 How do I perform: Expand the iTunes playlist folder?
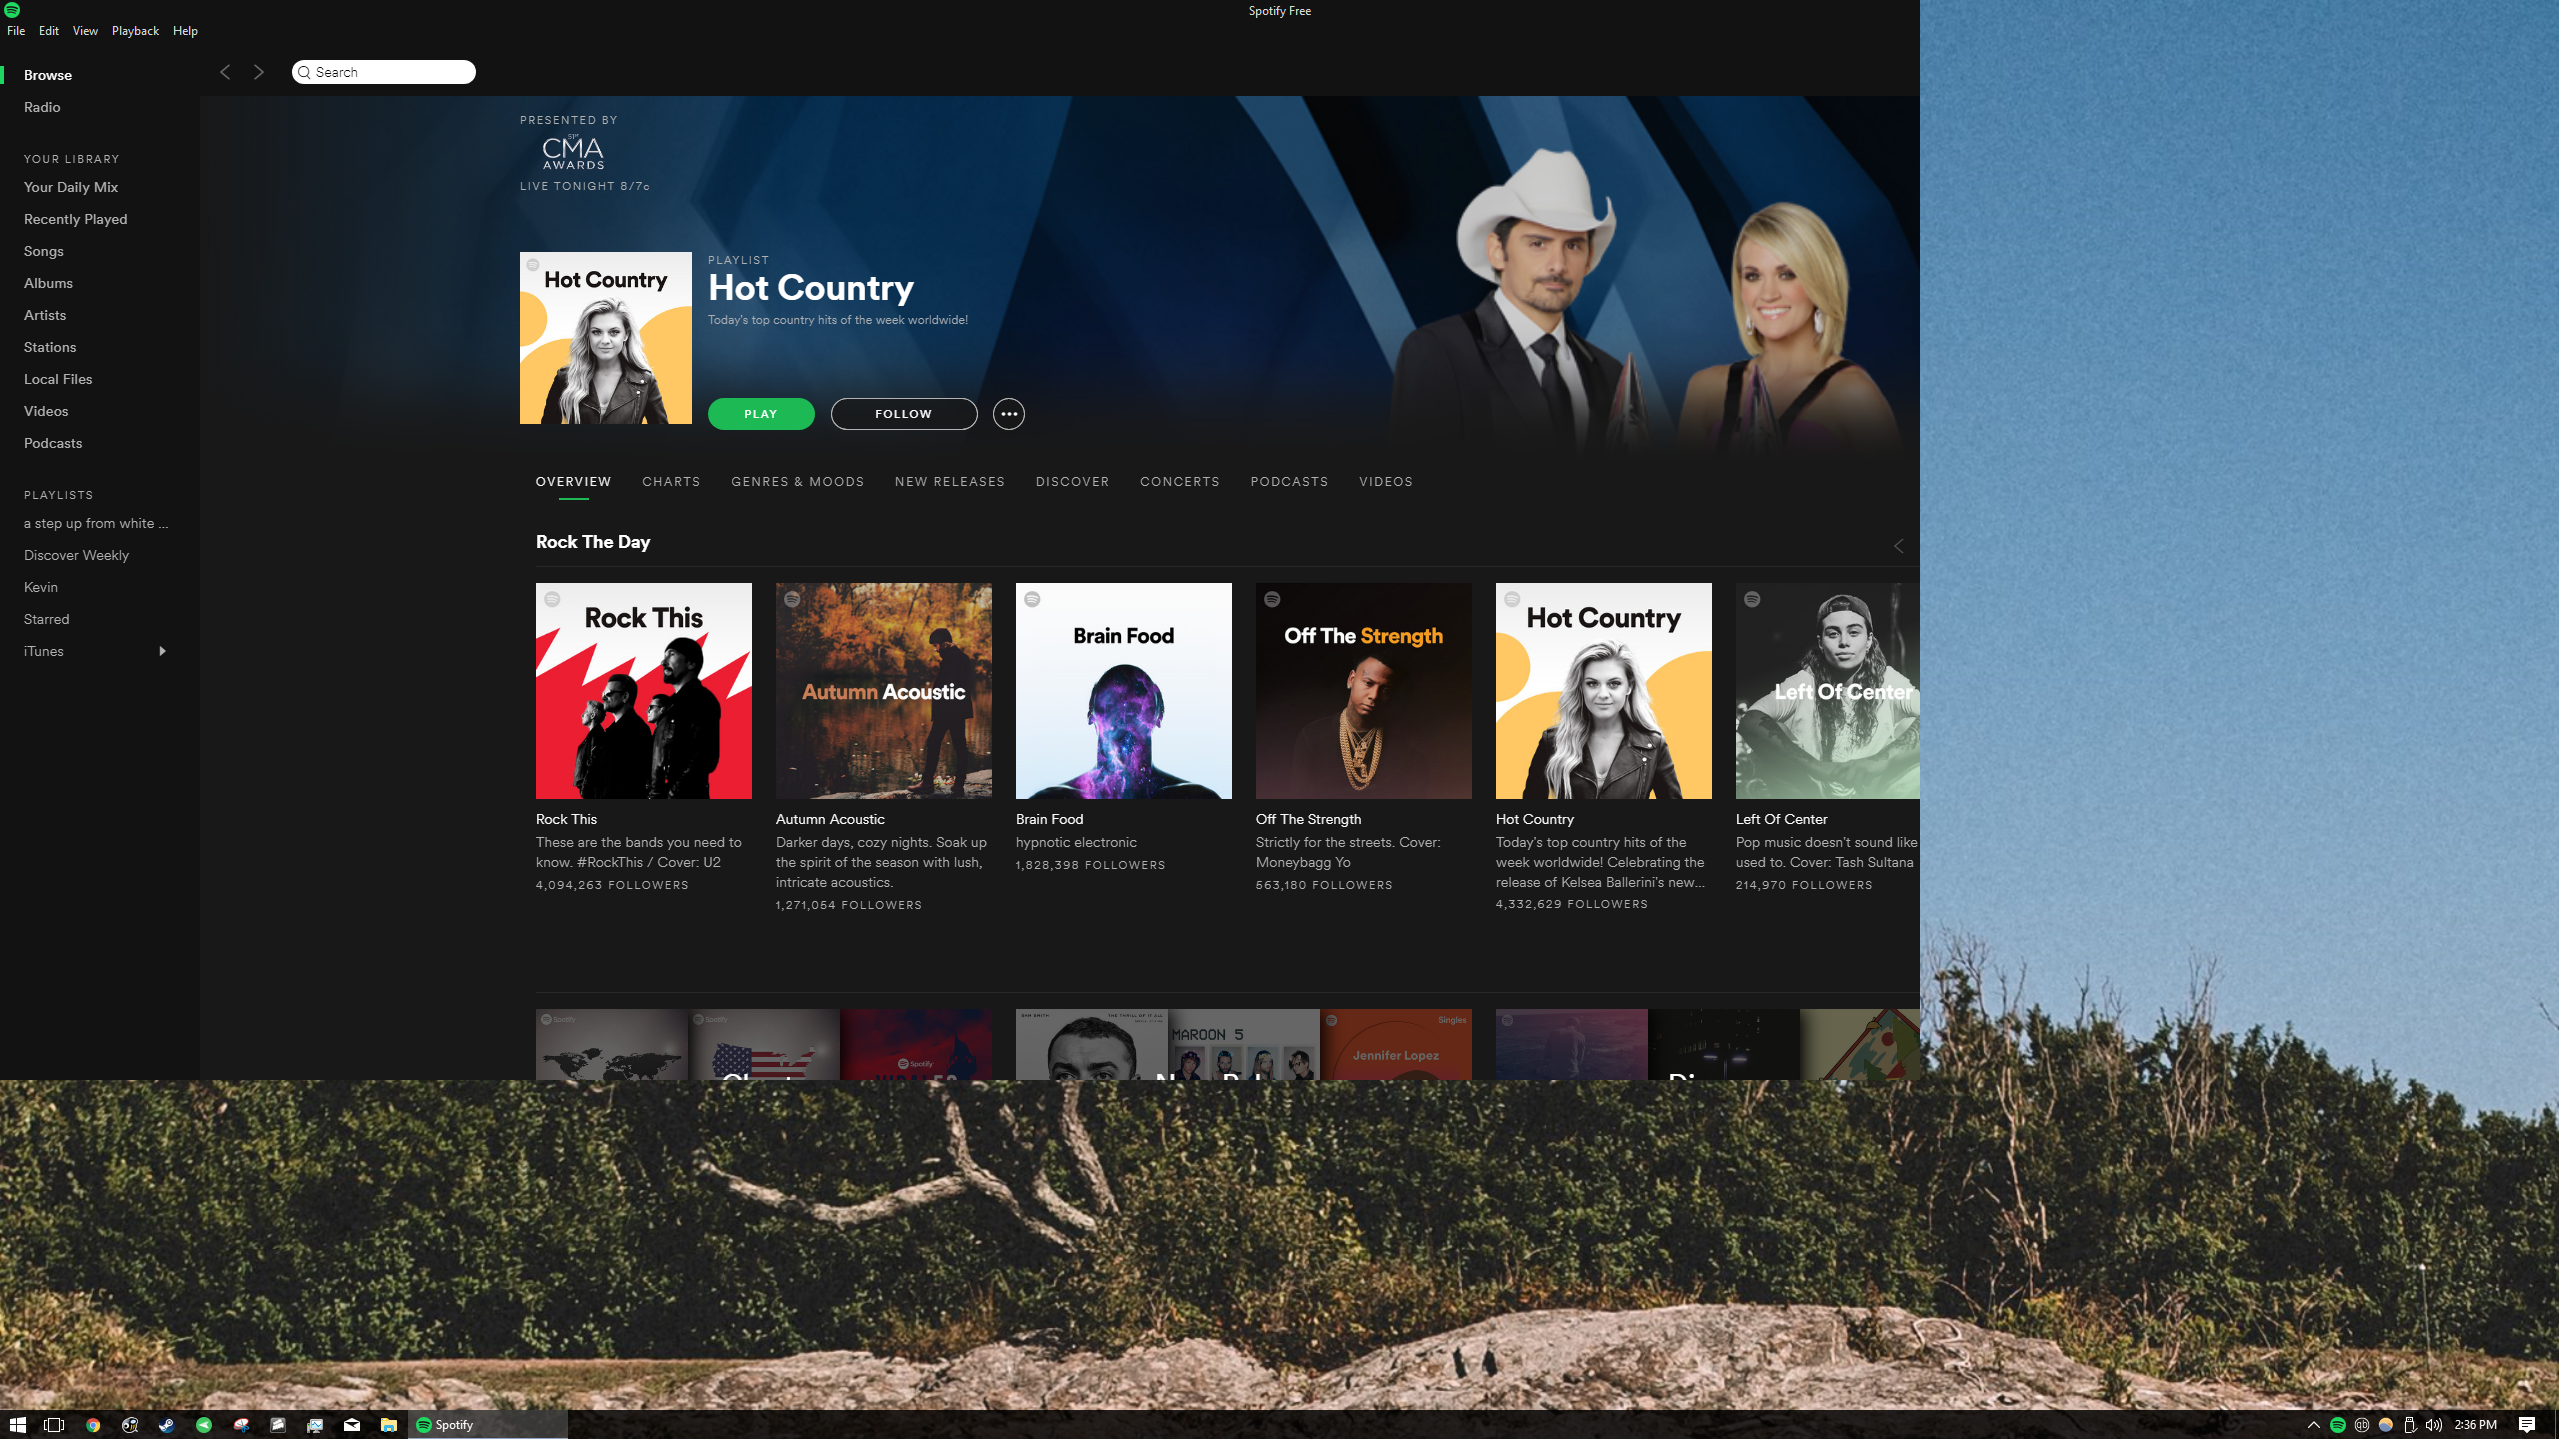click(162, 651)
